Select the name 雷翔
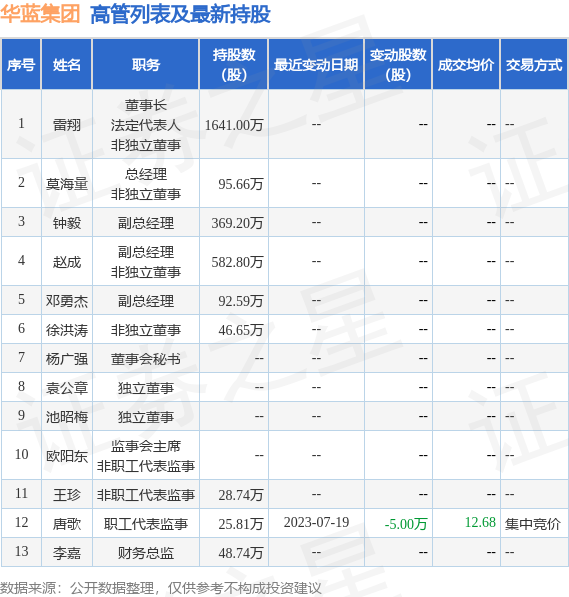 click(x=67, y=125)
